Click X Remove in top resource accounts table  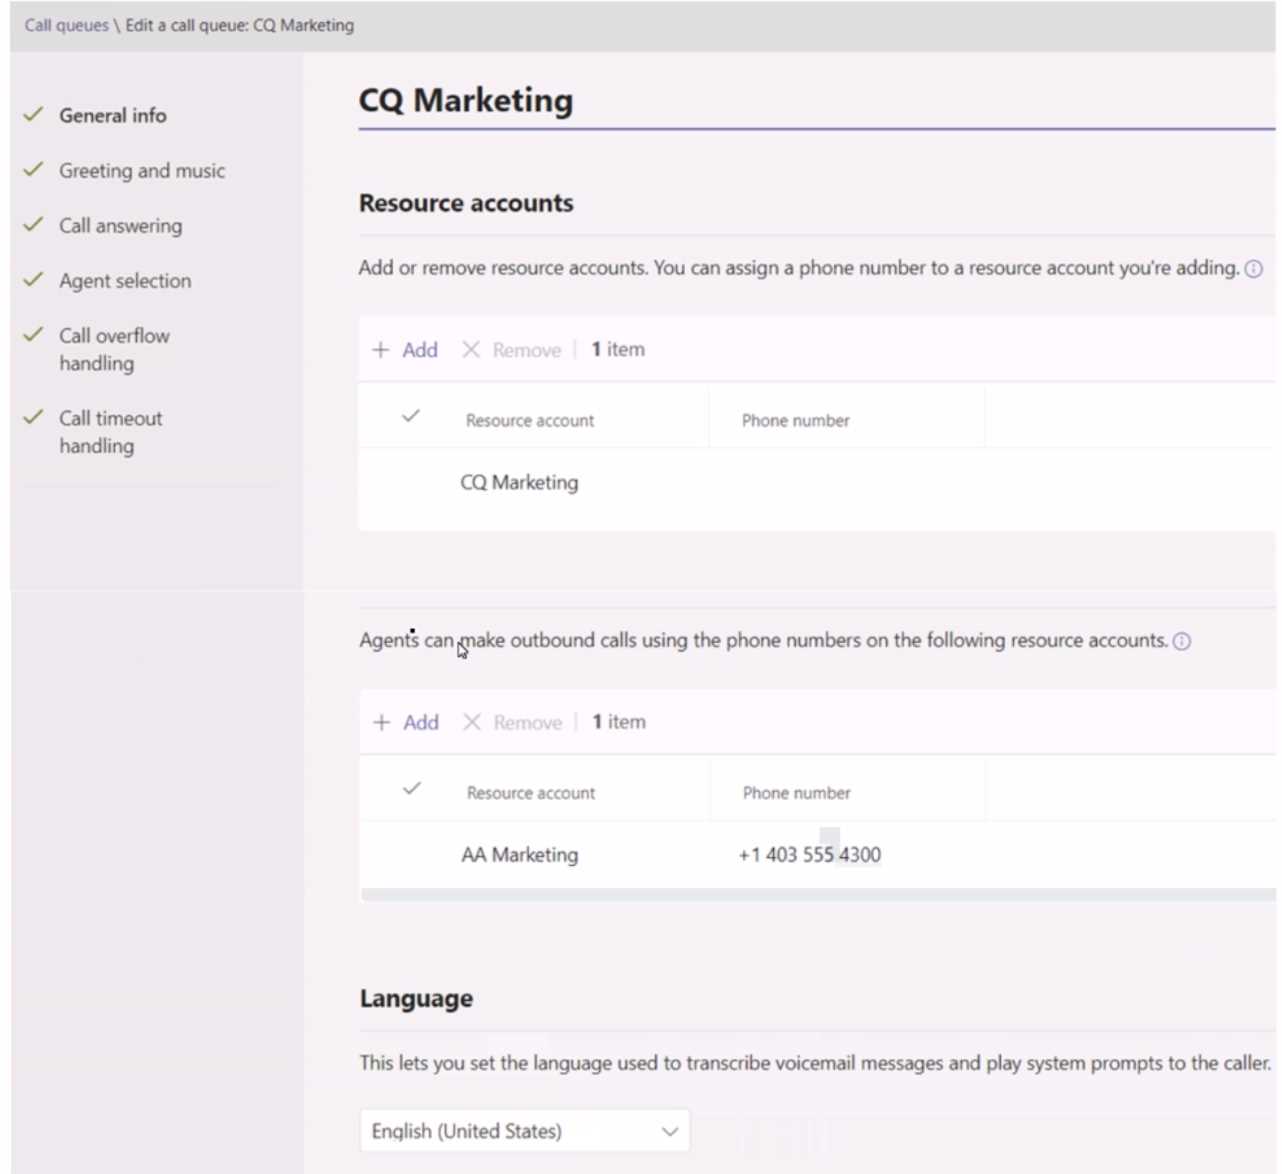(512, 350)
